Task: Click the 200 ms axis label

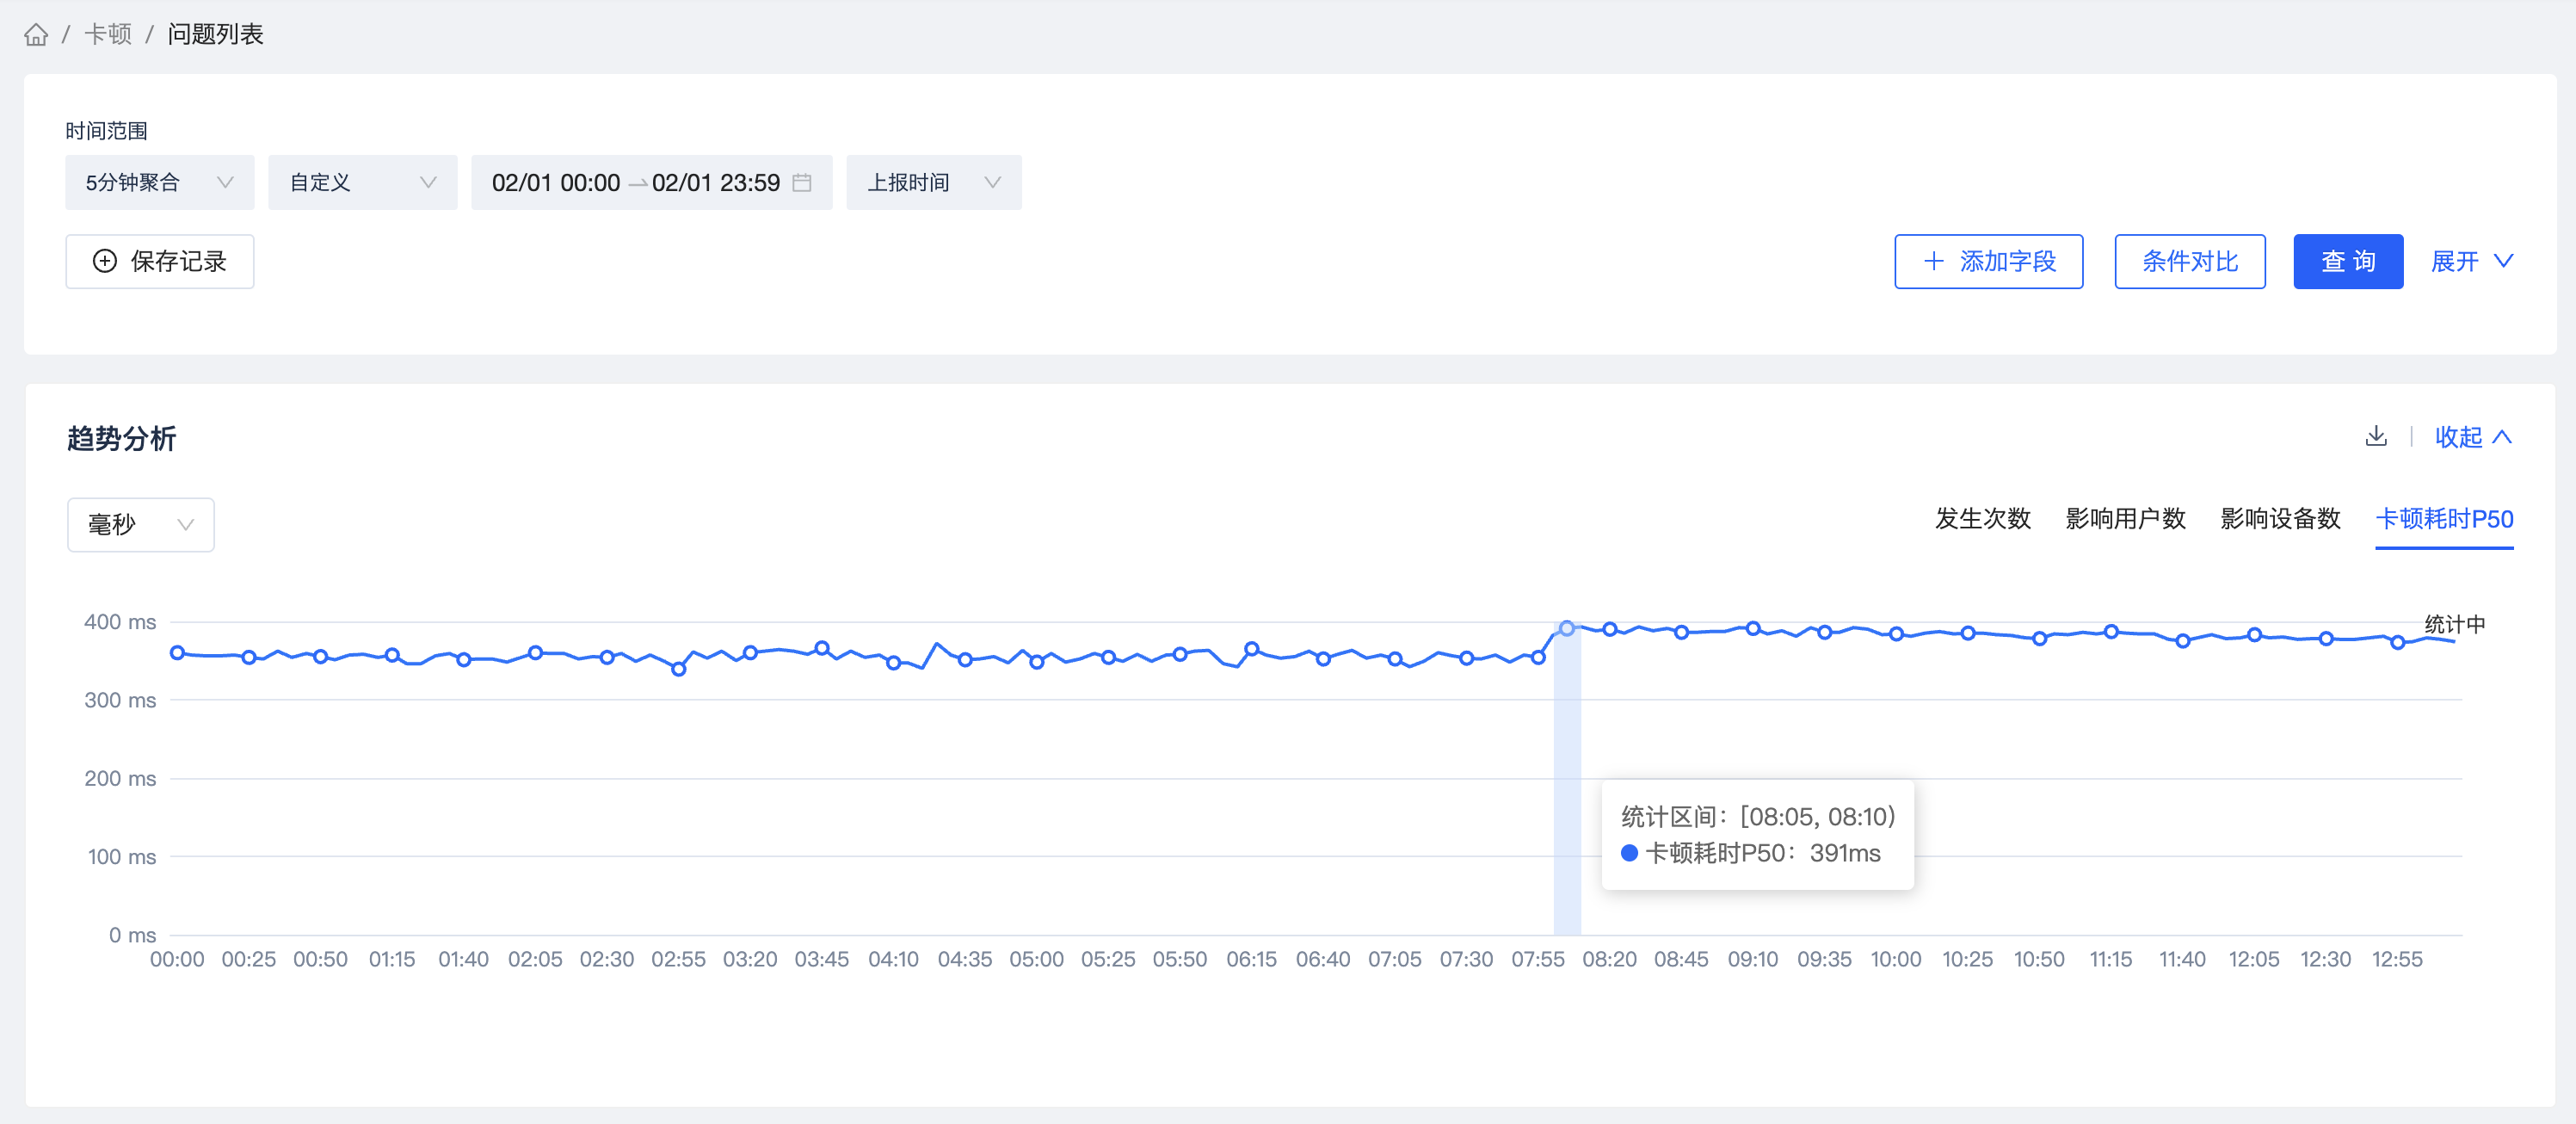Action: (120, 778)
